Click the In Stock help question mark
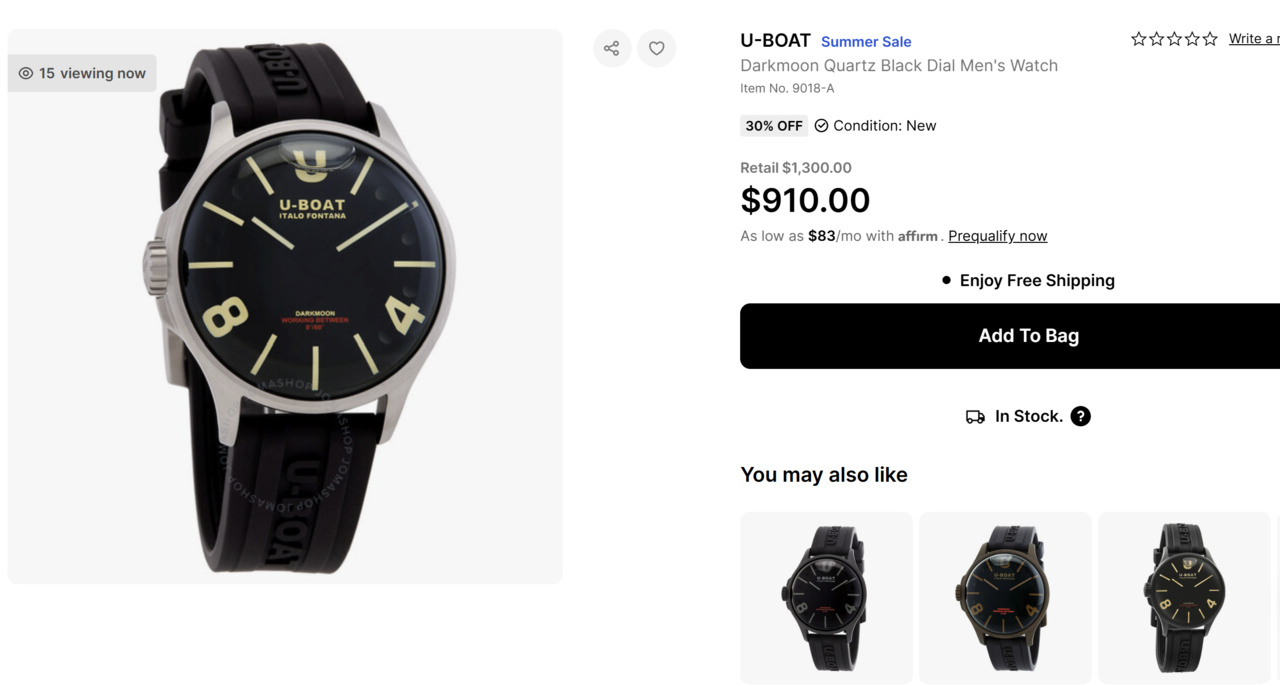The height and width of the screenshot is (686, 1280). 1080,416
